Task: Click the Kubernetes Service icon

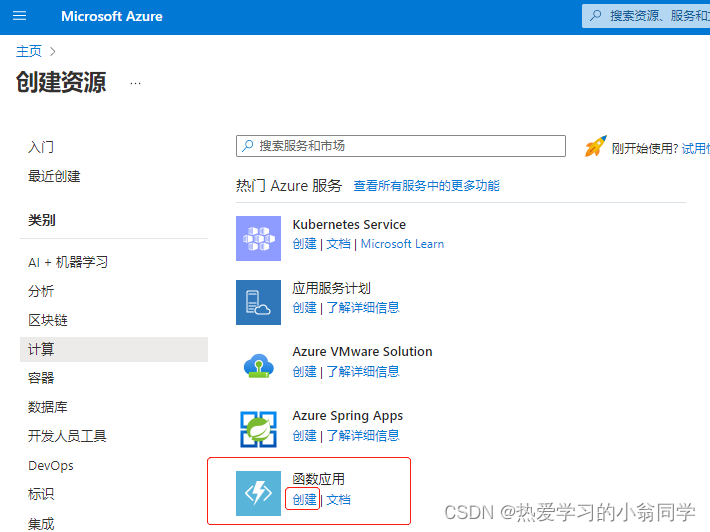Action: pos(258,238)
